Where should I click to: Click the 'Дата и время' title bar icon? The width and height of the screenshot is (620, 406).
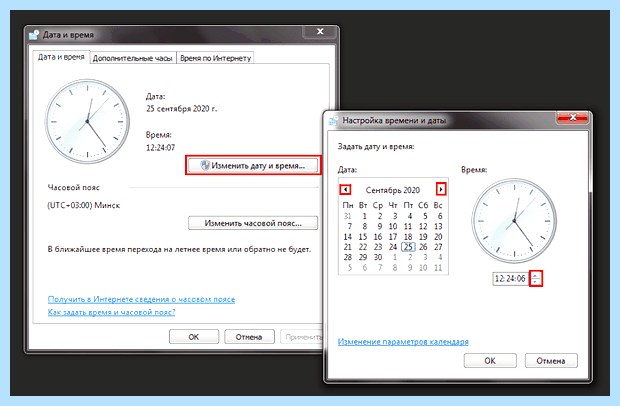pos(34,35)
